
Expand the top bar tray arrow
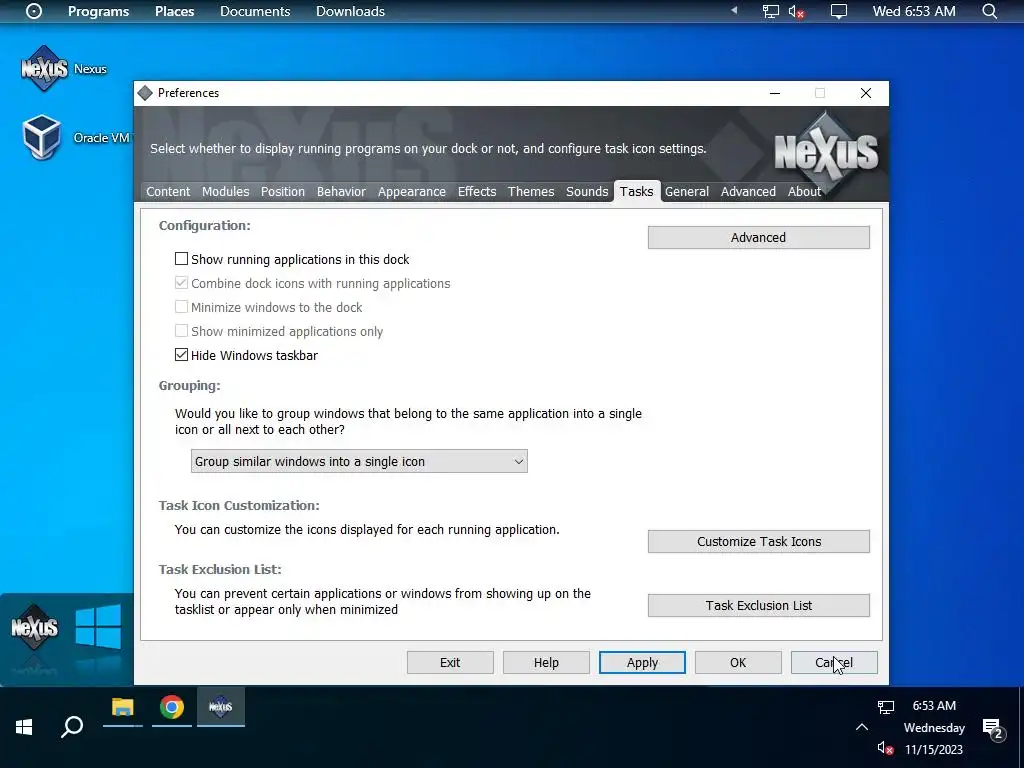(734, 10)
